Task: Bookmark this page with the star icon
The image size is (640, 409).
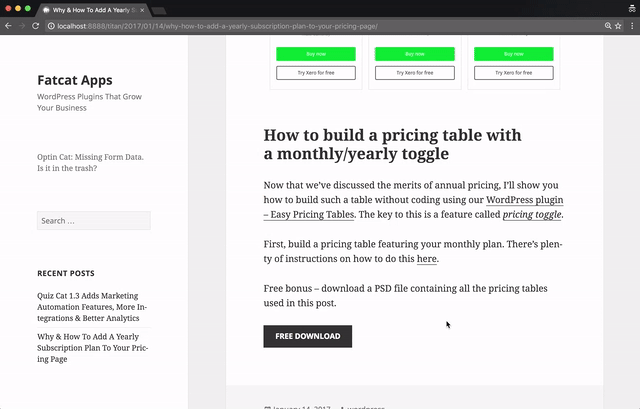Action: click(619, 25)
